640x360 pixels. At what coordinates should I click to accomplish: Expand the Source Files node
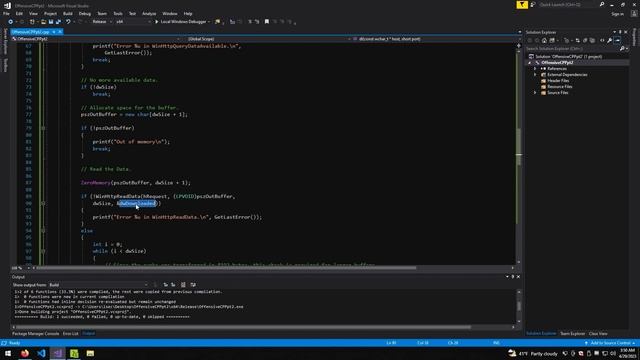pyautogui.click(x=535, y=93)
